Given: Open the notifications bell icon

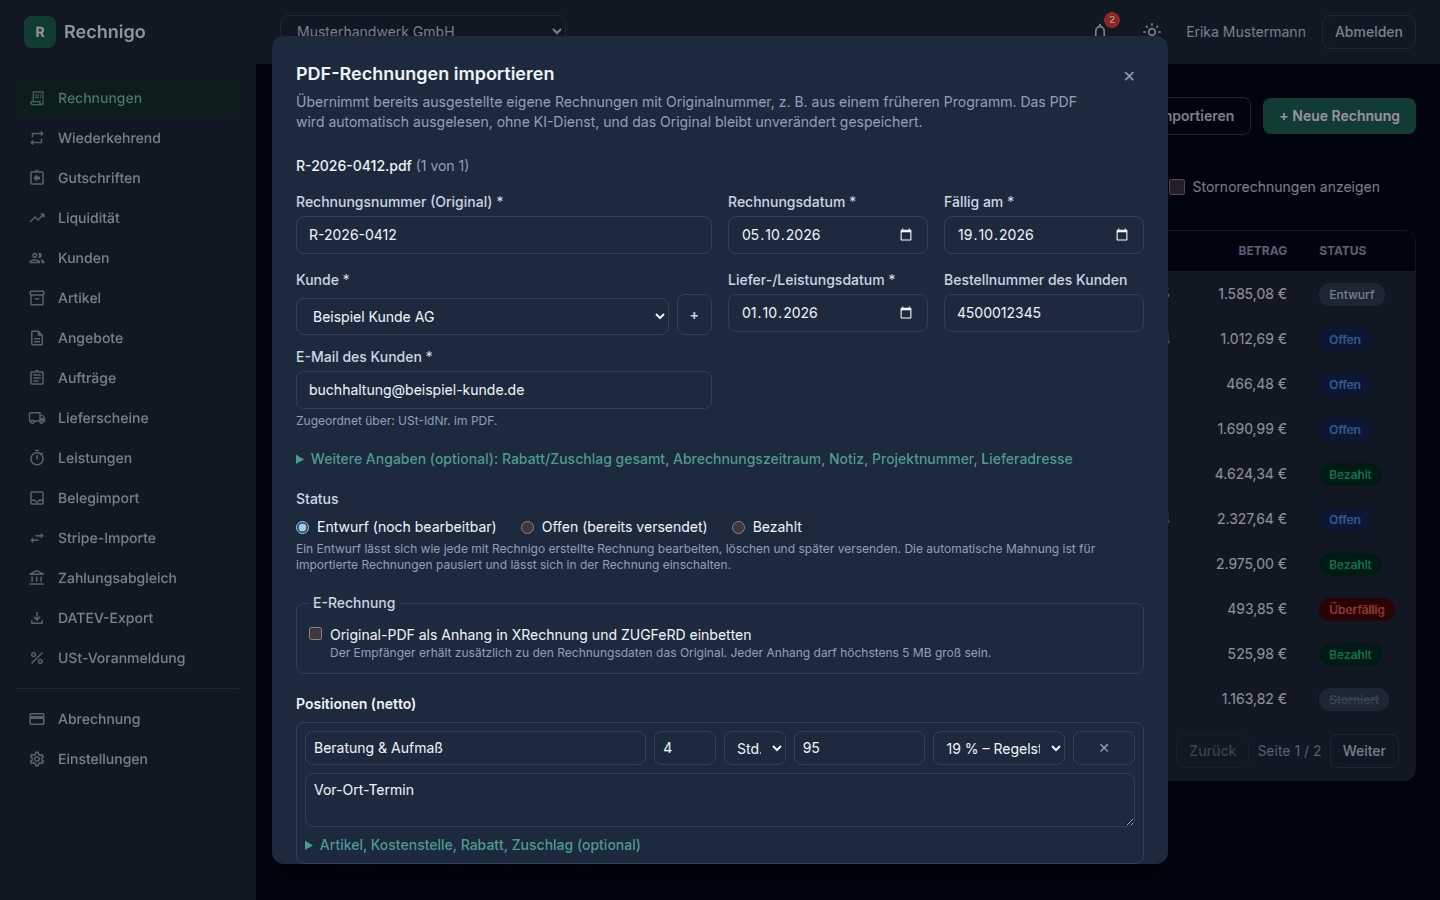Looking at the screenshot, I should 1100,31.
